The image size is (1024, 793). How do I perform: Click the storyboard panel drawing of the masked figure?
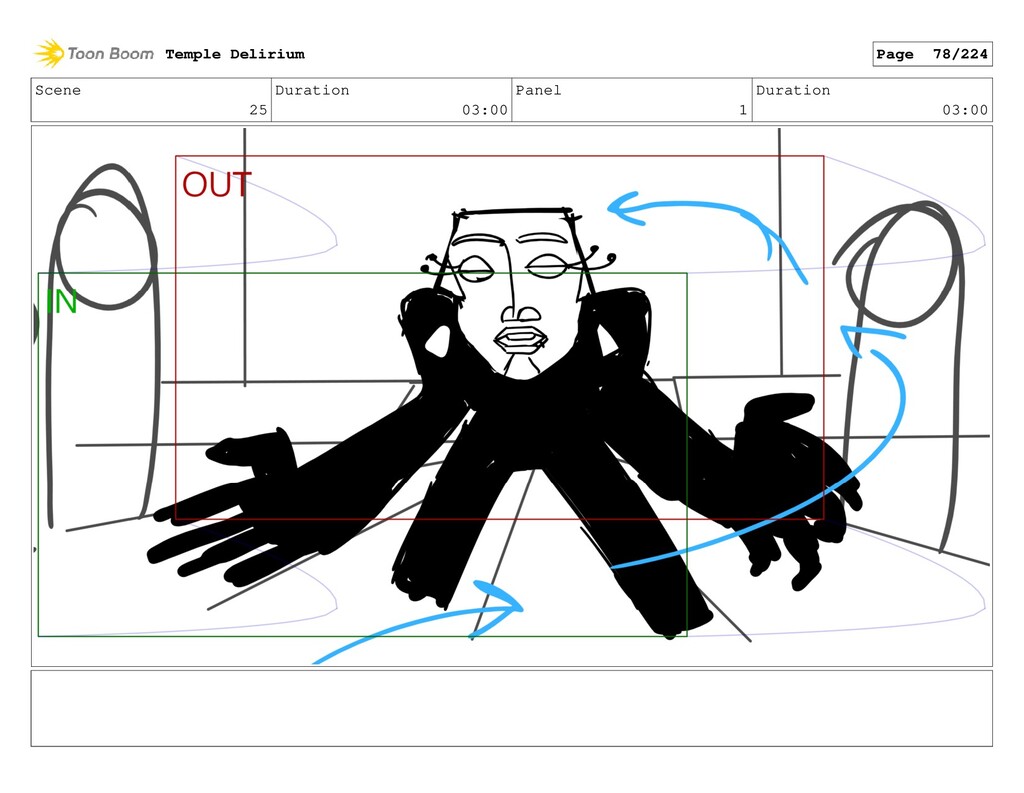click(511, 396)
